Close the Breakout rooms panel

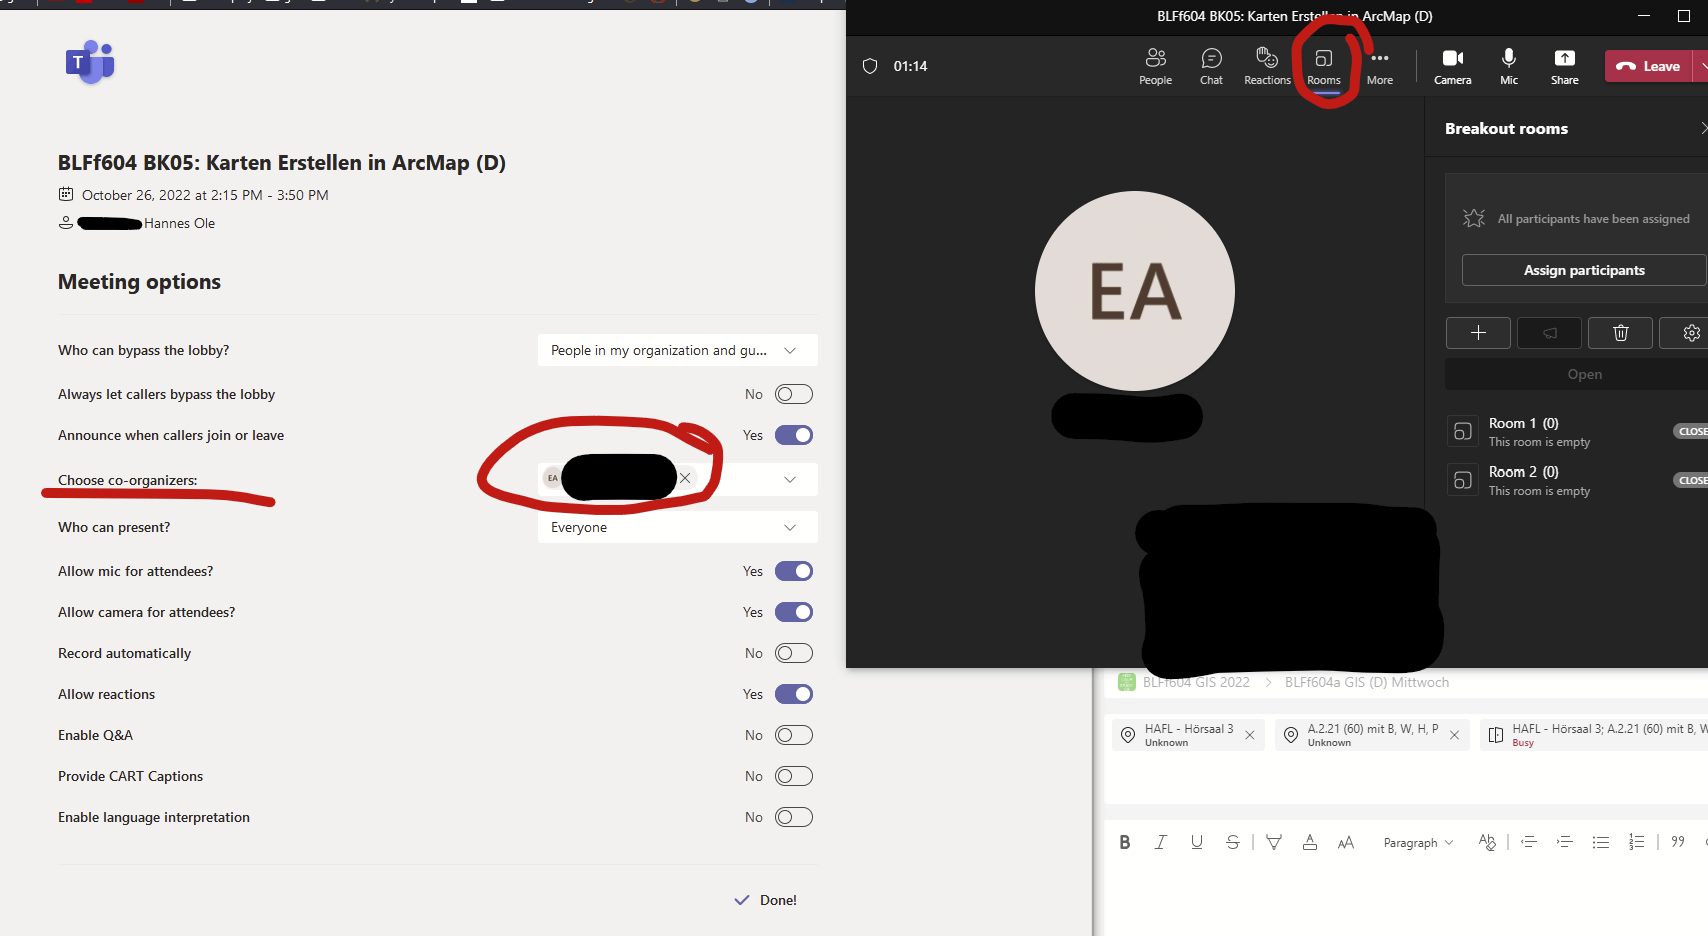click(1703, 128)
